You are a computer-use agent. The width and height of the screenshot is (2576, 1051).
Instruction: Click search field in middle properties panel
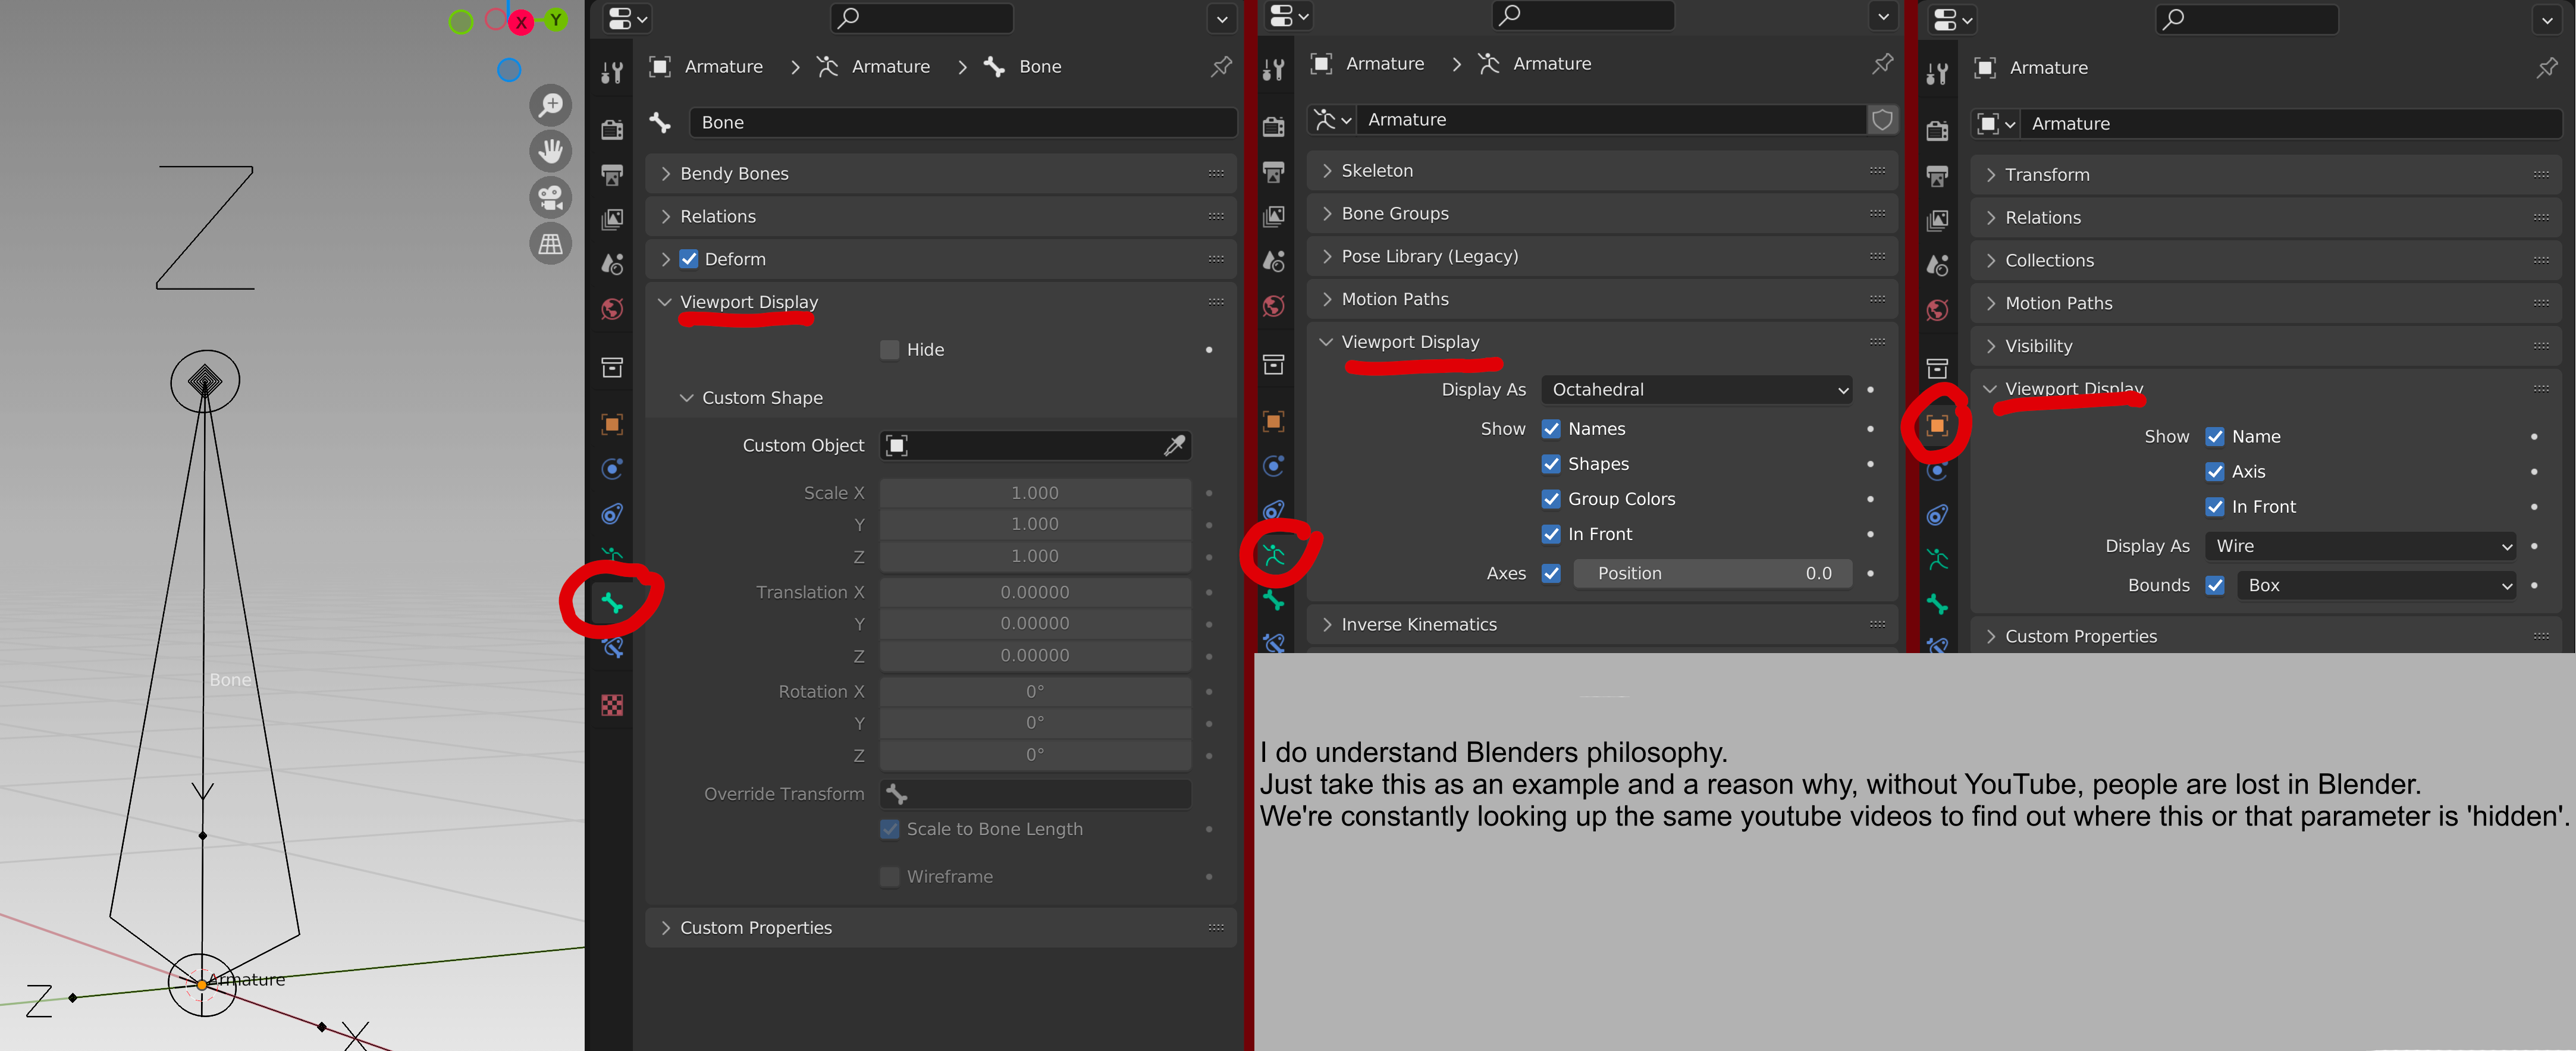(1583, 15)
